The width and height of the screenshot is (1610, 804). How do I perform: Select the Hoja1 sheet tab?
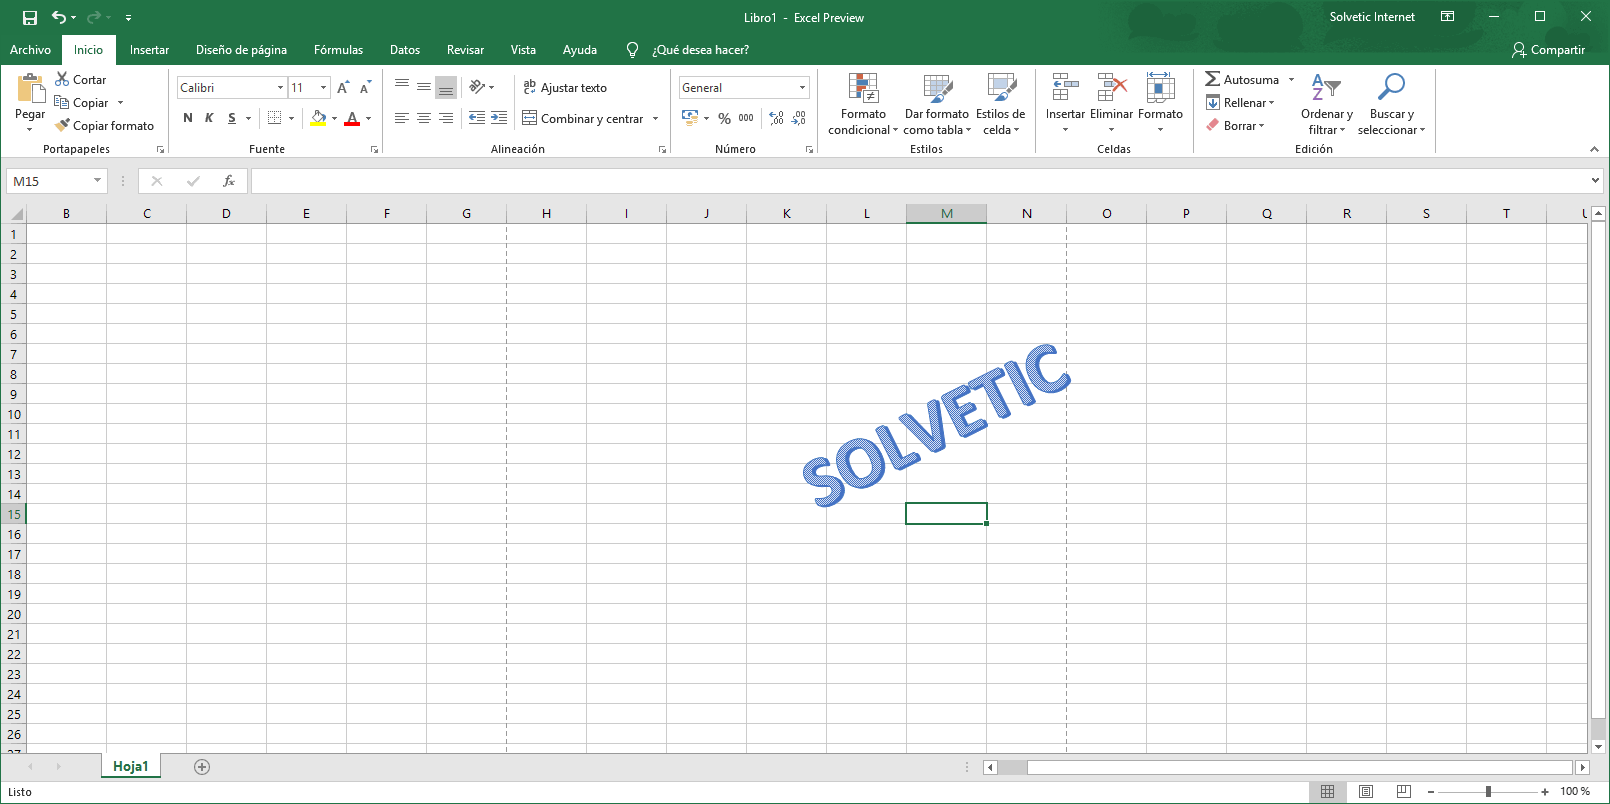pos(130,766)
